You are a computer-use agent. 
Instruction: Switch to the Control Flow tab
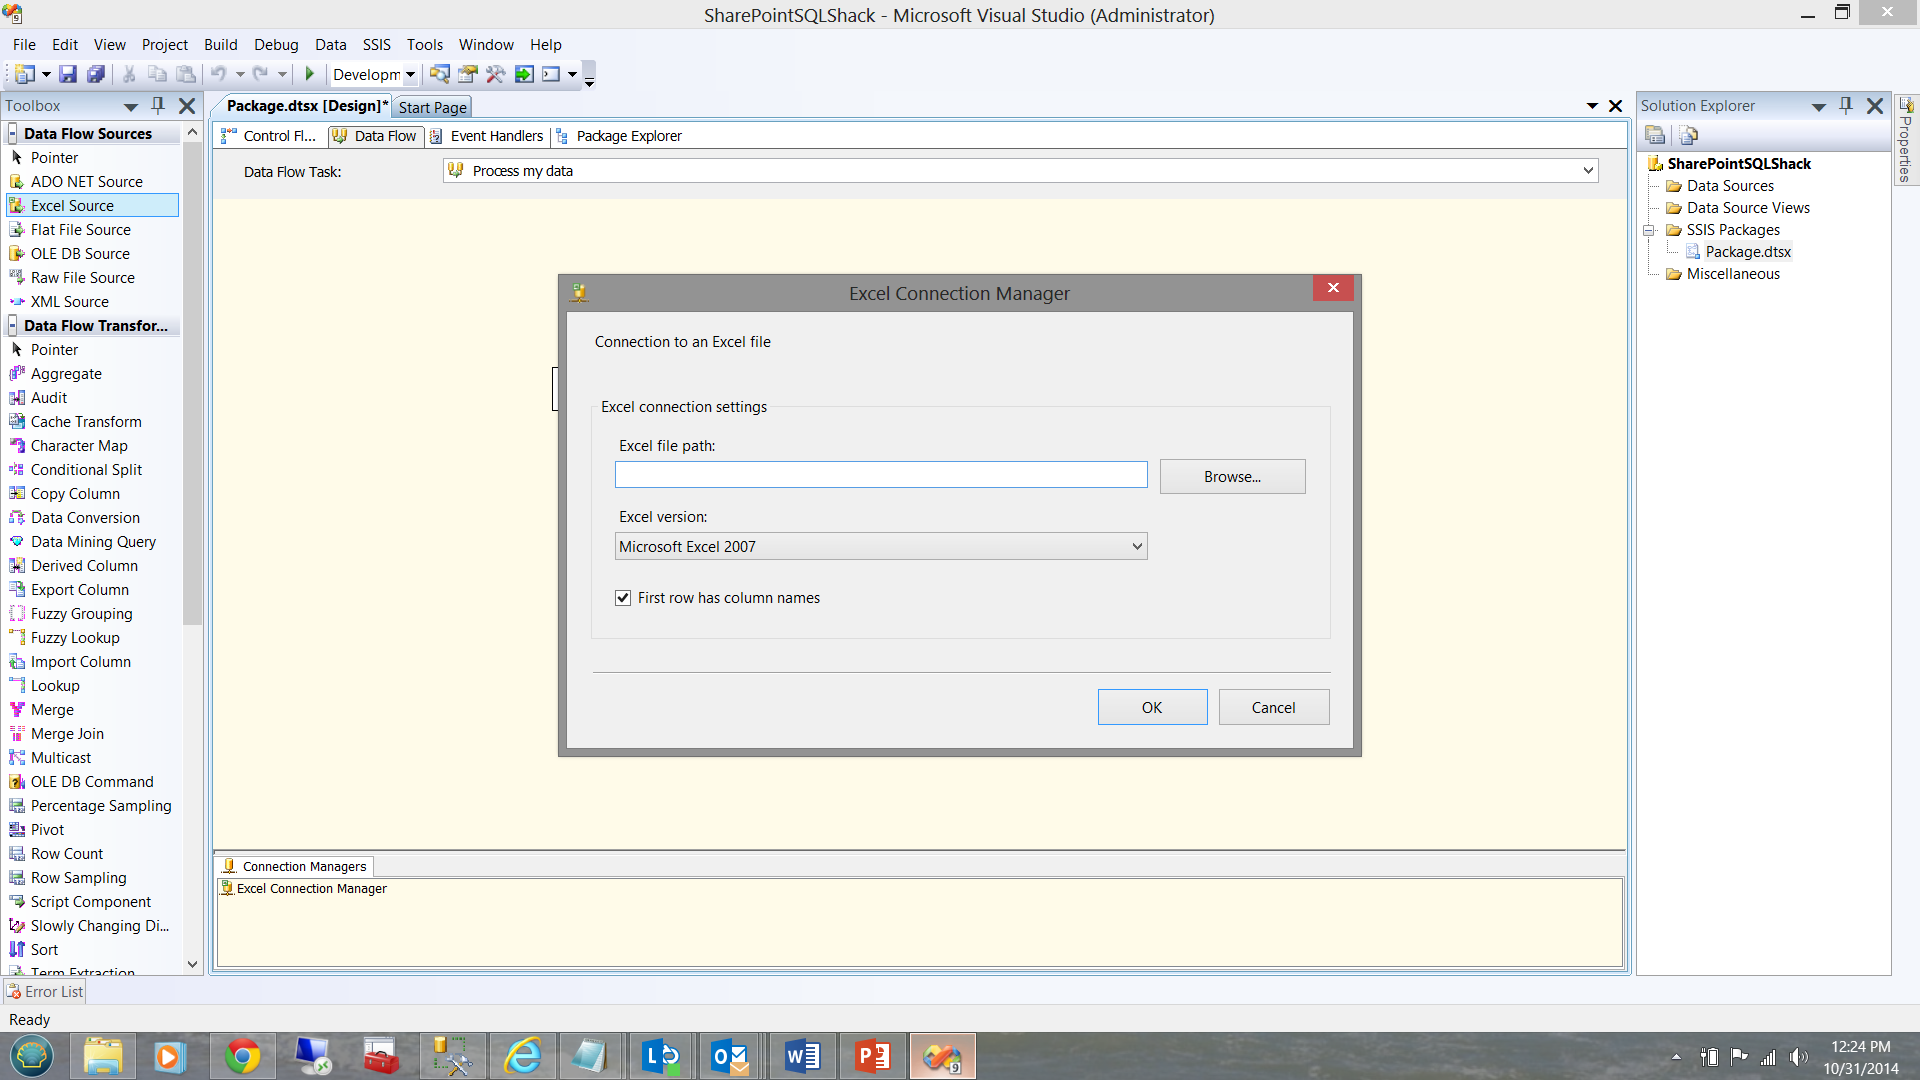pyautogui.click(x=270, y=136)
